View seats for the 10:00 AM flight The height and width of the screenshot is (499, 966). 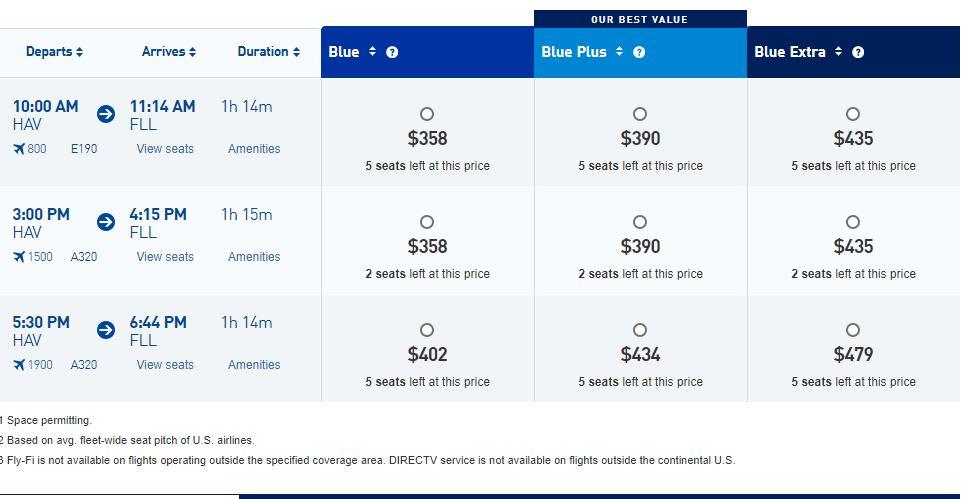coord(165,149)
